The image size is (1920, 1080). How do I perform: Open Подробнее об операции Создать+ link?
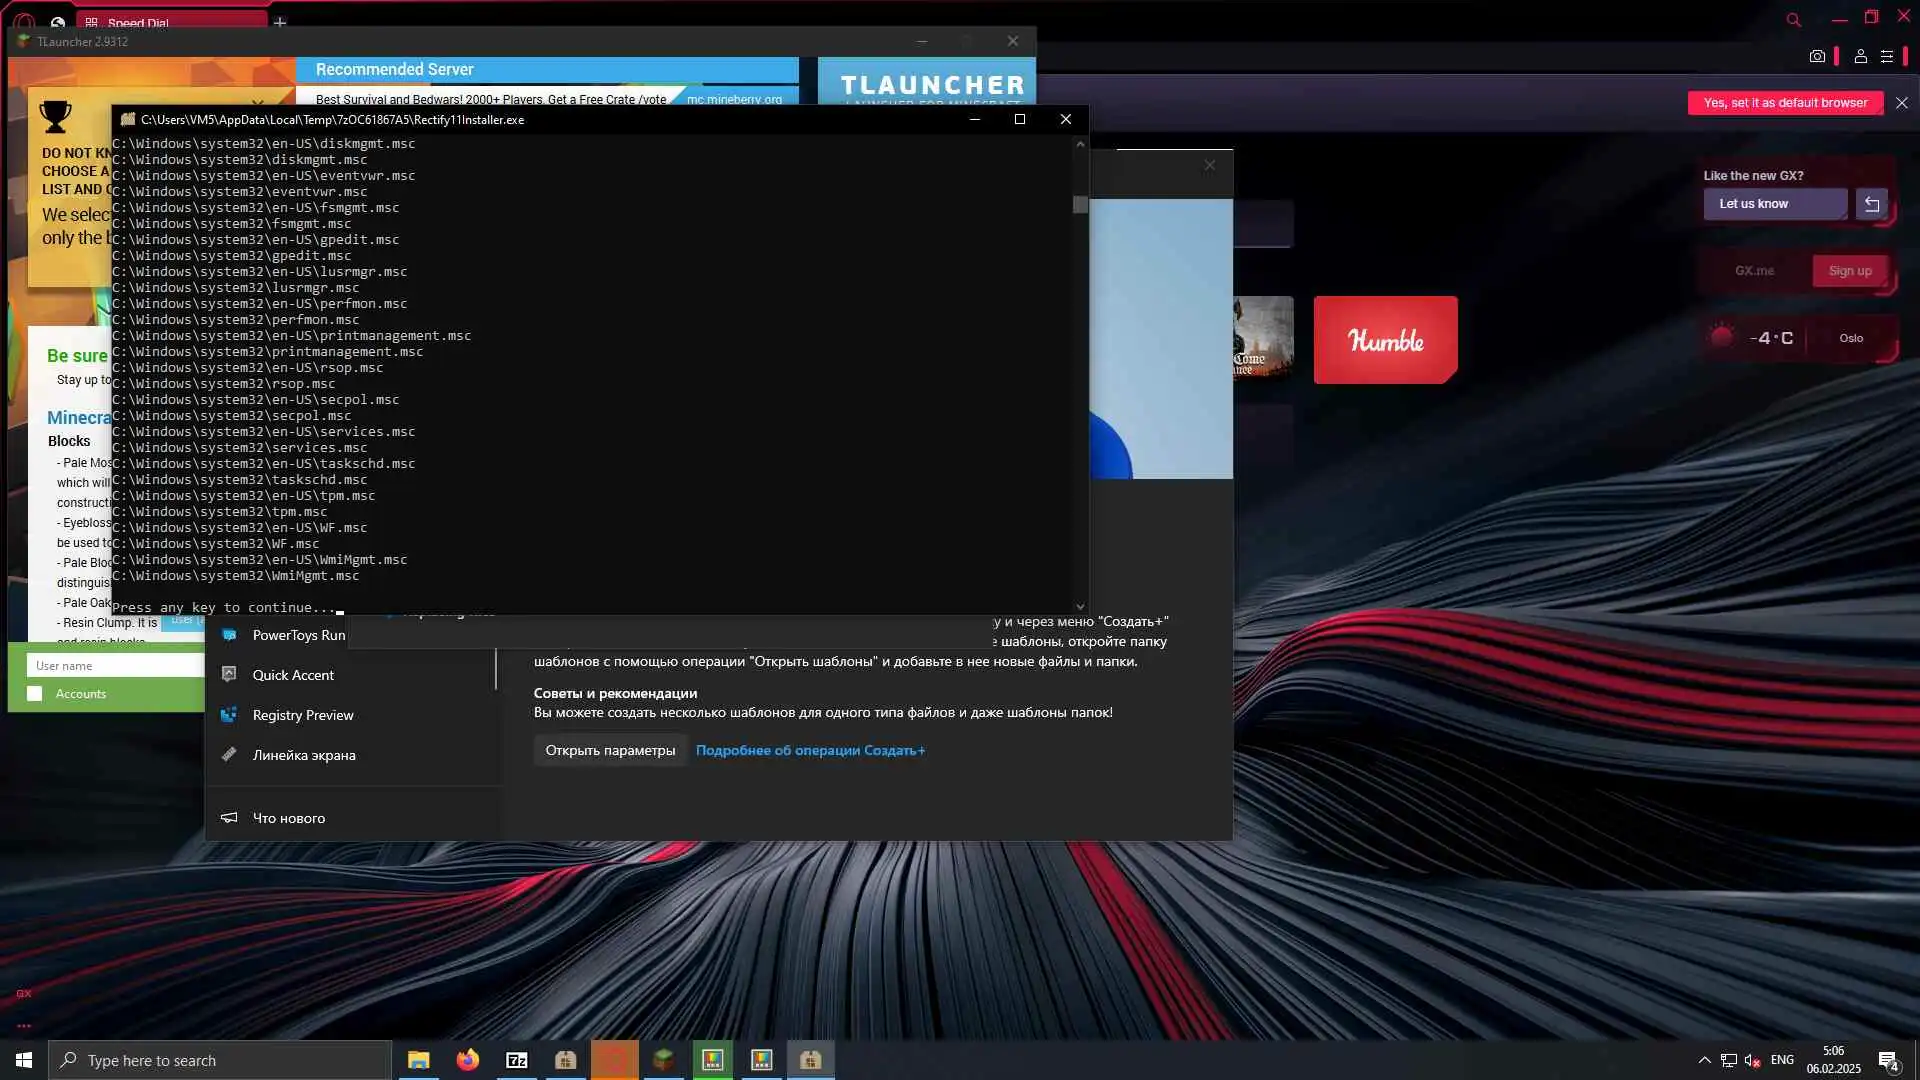[810, 750]
